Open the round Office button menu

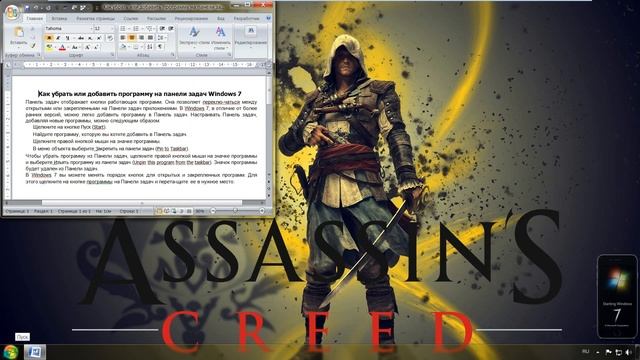12,12
